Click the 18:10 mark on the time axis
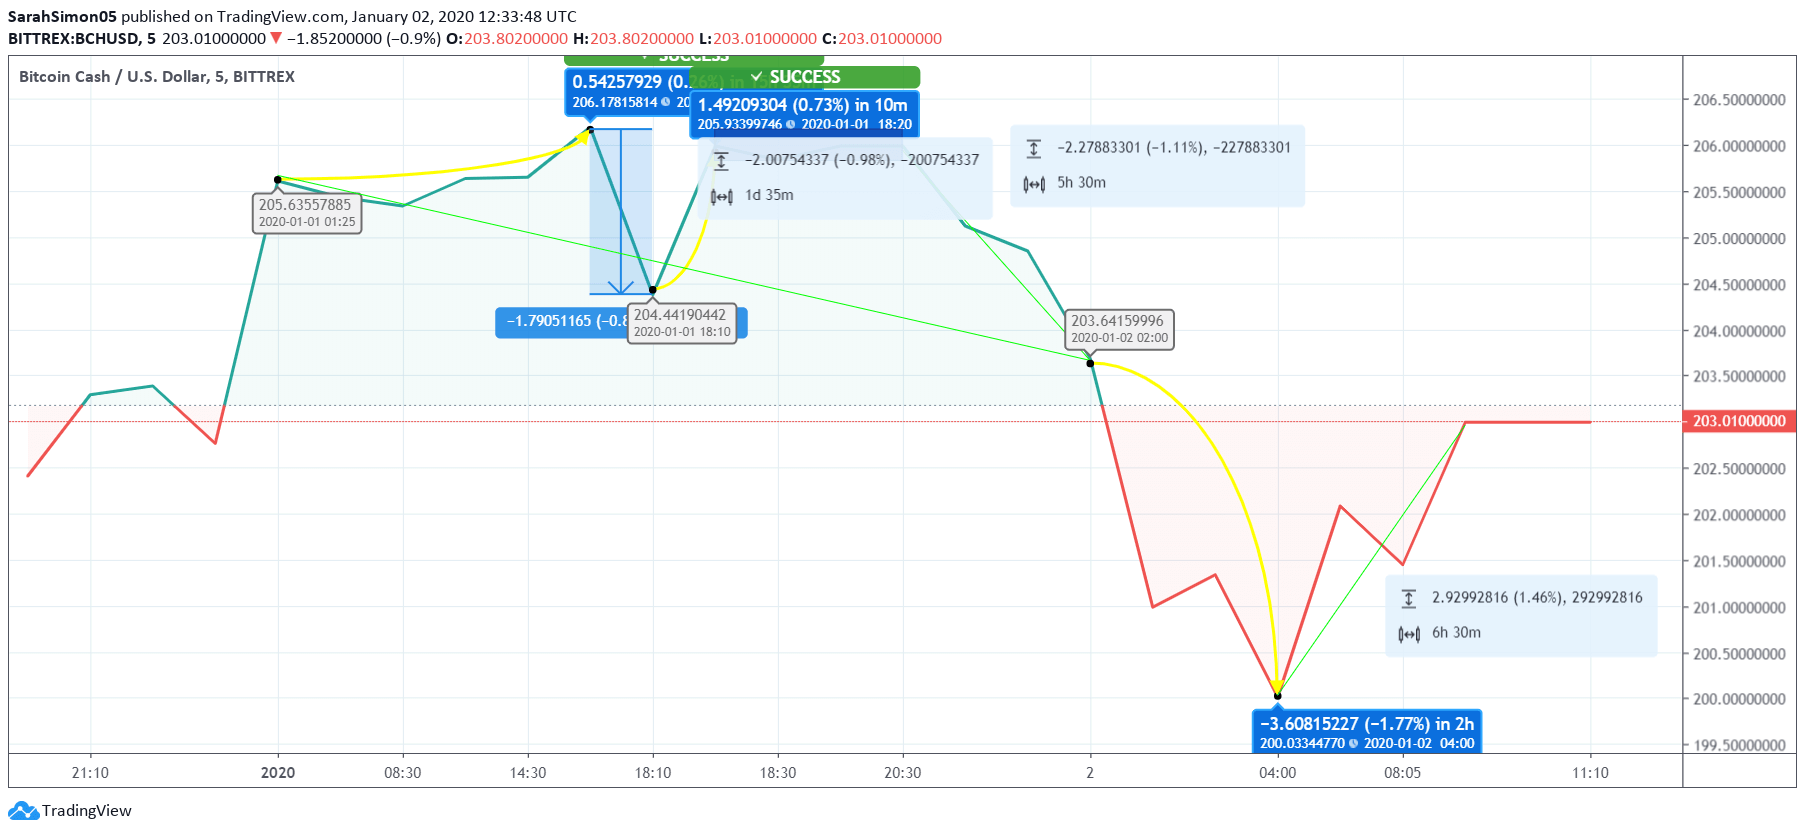The image size is (1805, 834). (652, 773)
